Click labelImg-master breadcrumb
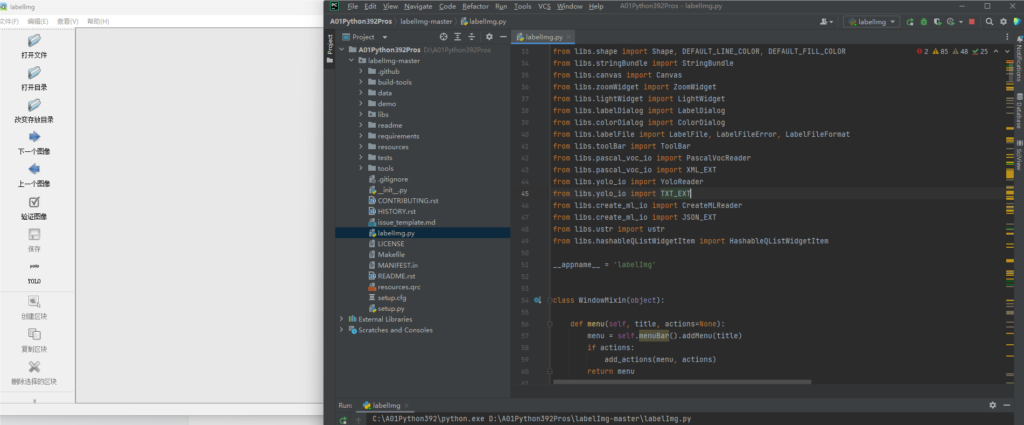The height and width of the screenshot is (425, 1024). coord(426,22)
